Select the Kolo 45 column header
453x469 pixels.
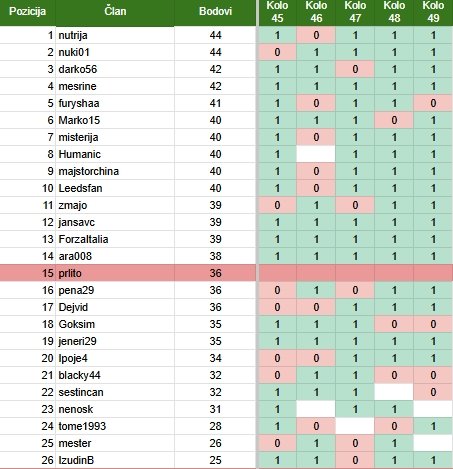pyautogui.click(x=277, y=12)
